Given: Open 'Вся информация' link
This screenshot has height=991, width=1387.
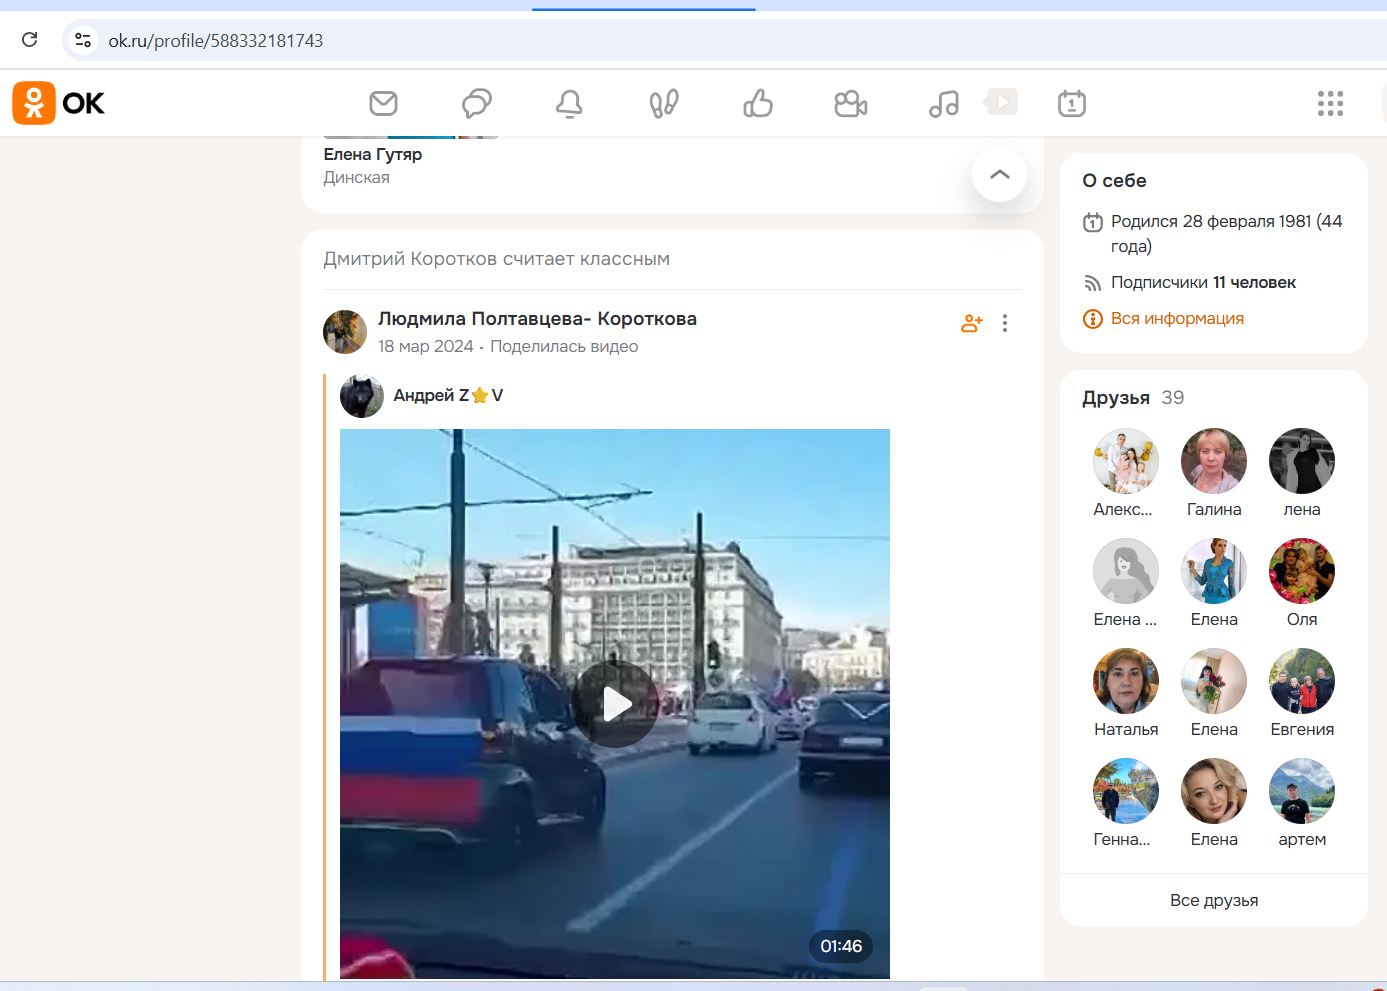Looking at the screenshot, I should pyautogui.click(x=1177, y=318).
